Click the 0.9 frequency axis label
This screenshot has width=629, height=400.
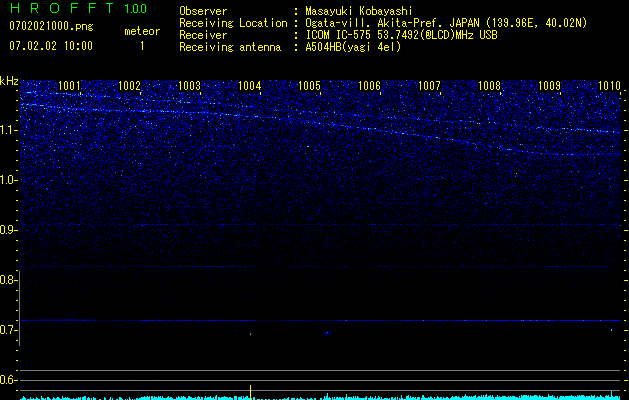pos(9,230)
